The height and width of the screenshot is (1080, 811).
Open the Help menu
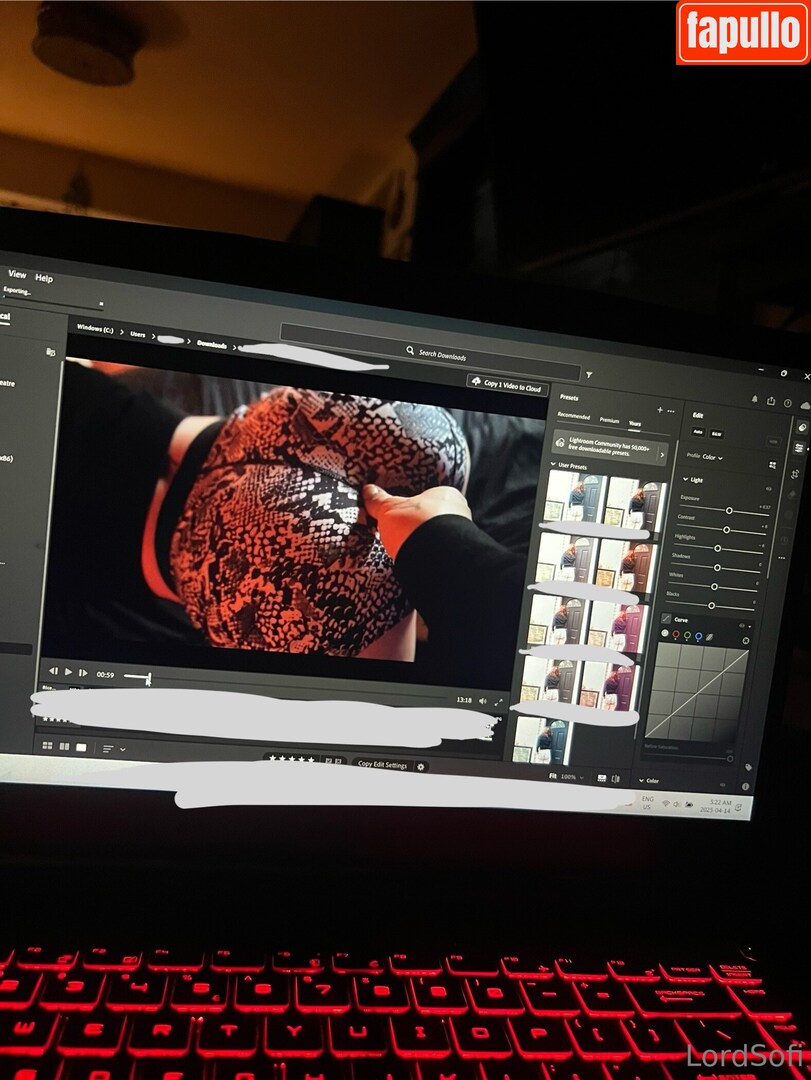tap(44, 278)
